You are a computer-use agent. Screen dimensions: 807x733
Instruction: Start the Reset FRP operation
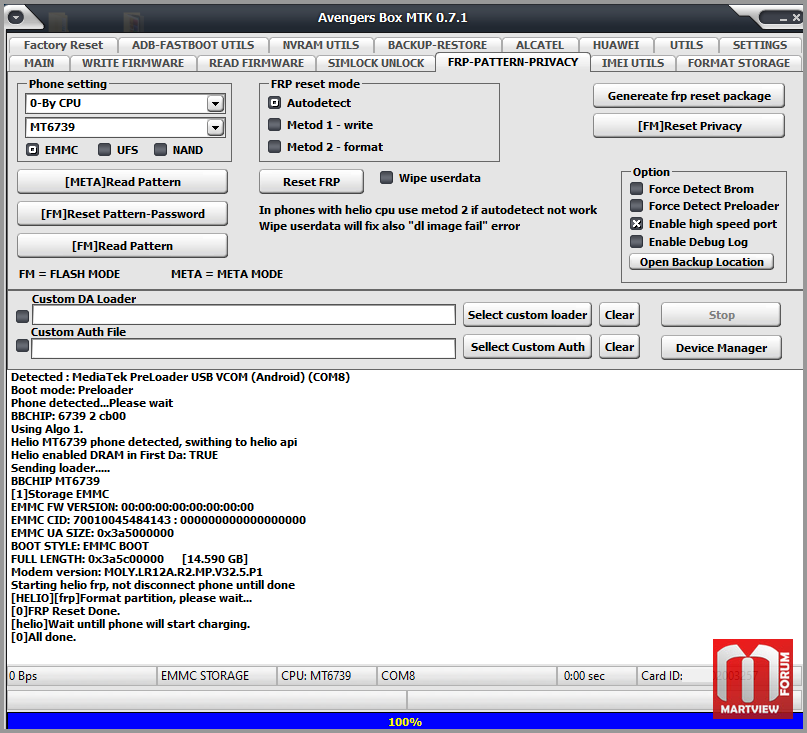pos(311,182)
